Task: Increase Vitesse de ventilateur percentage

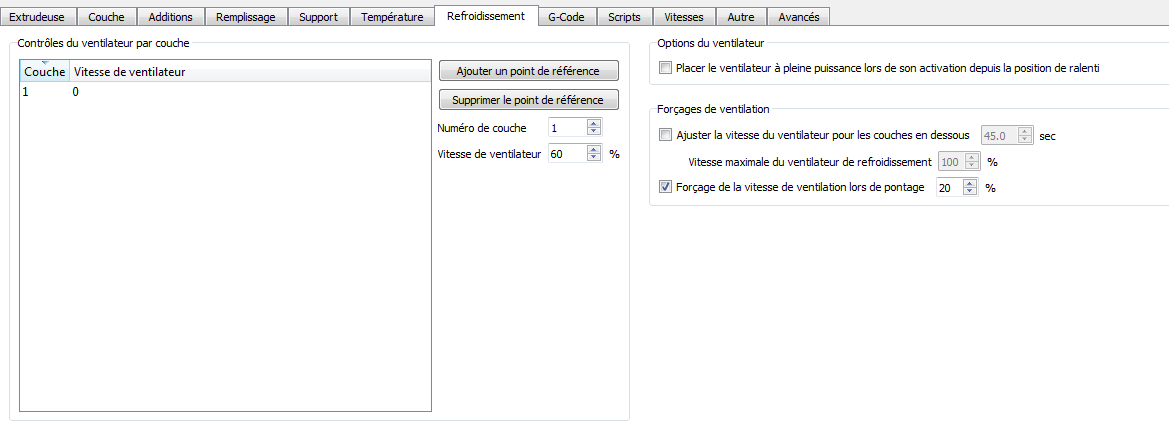Action: coord(593,150)
